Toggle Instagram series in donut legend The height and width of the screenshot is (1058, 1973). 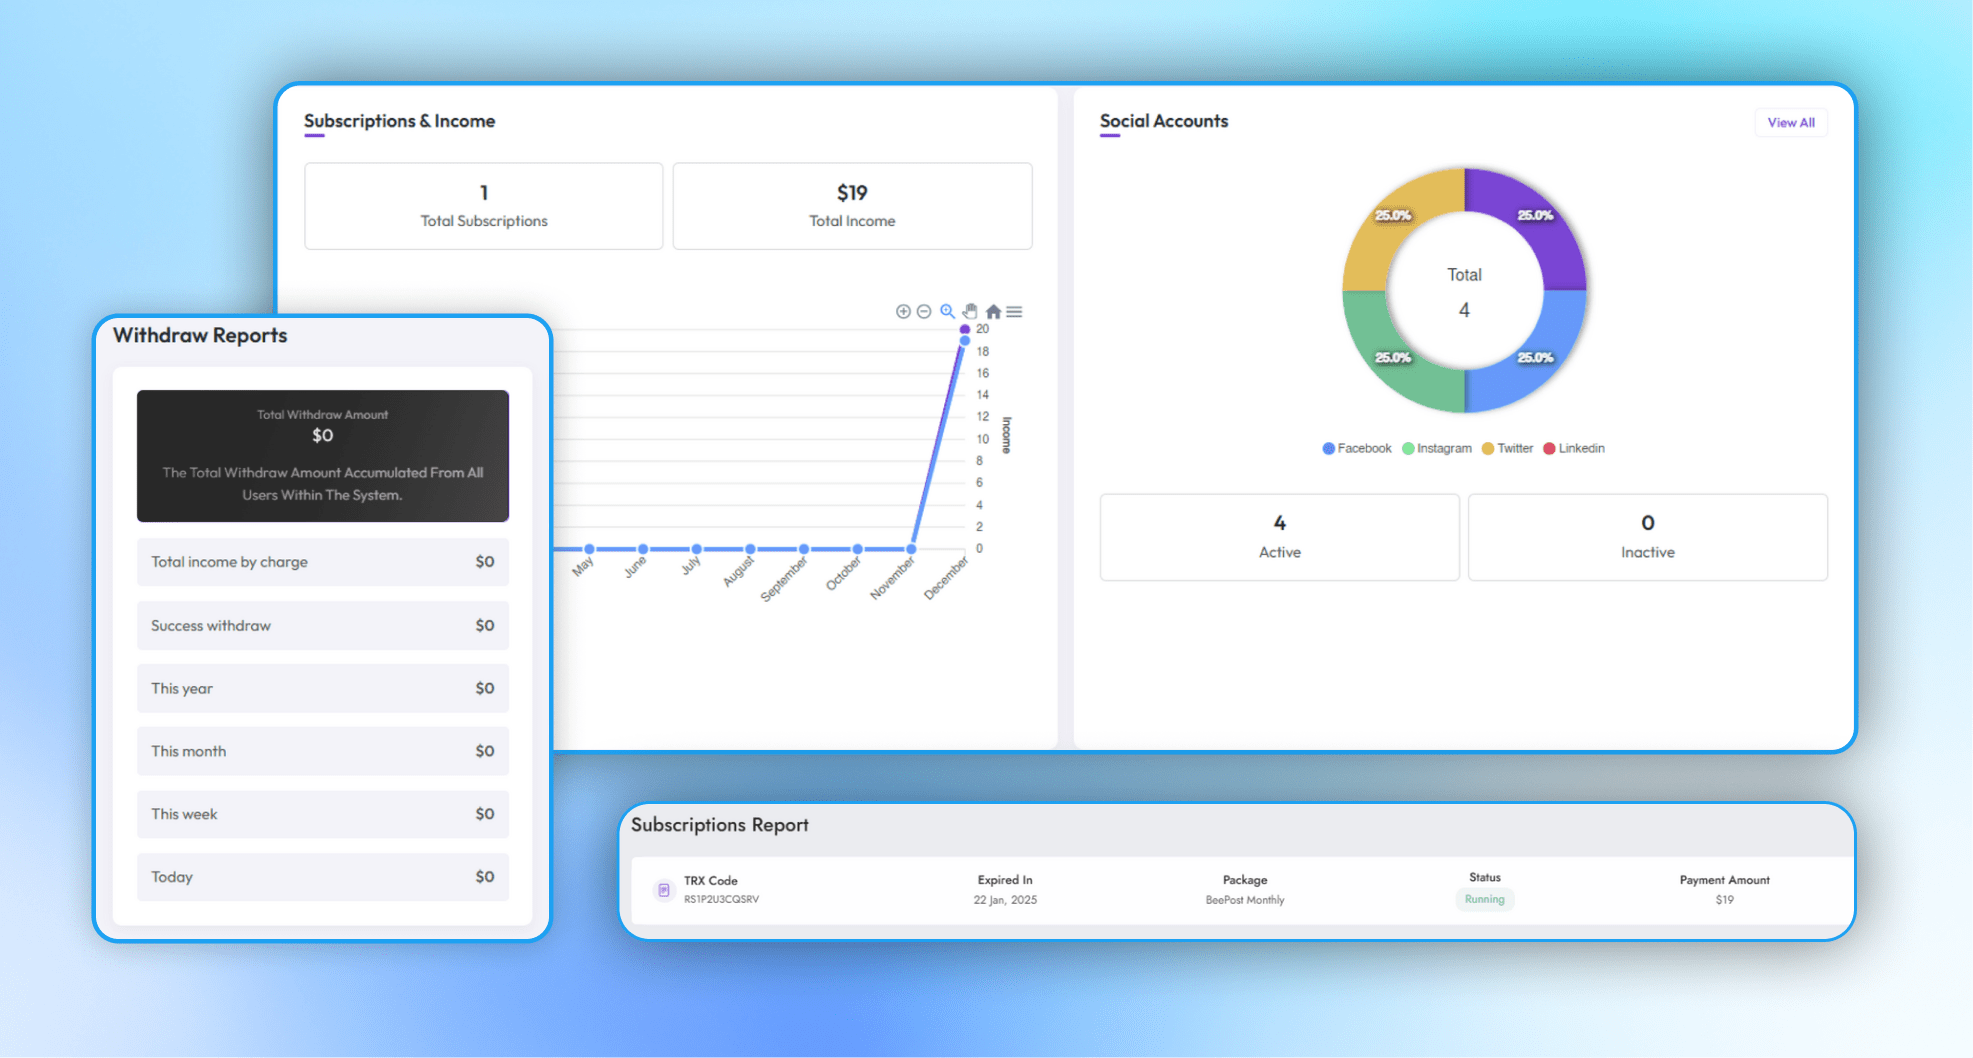pyautogui.click(x=1437, y=449)
